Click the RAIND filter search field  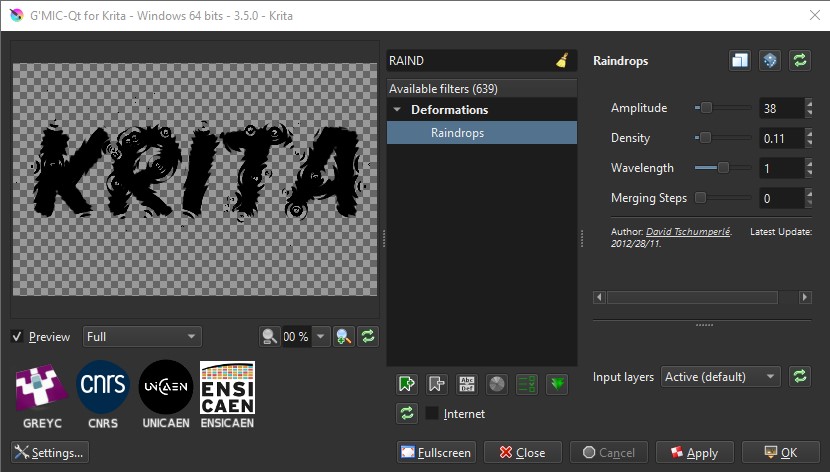coord(468,61)
